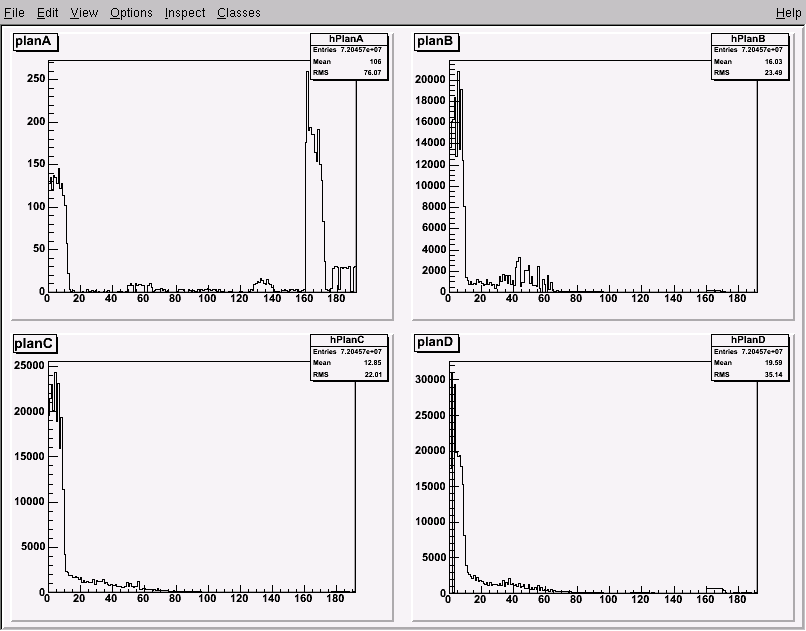Click the Entries row in hPlanD stats
806x631 pixels.
pos(749,351)
